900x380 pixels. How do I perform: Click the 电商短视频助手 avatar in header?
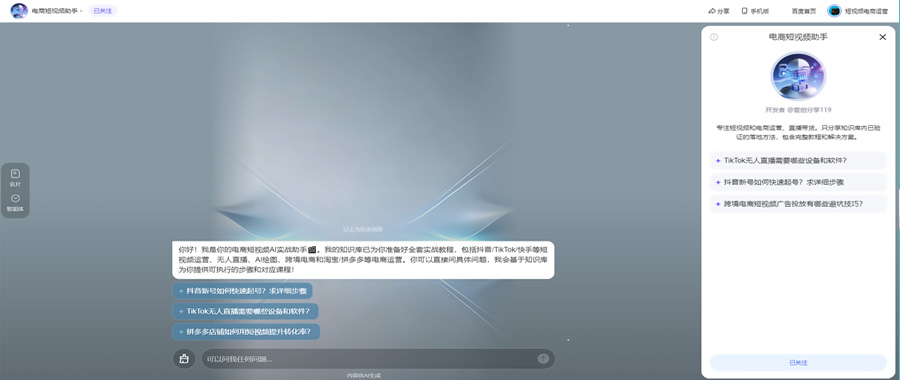(19, 11)
